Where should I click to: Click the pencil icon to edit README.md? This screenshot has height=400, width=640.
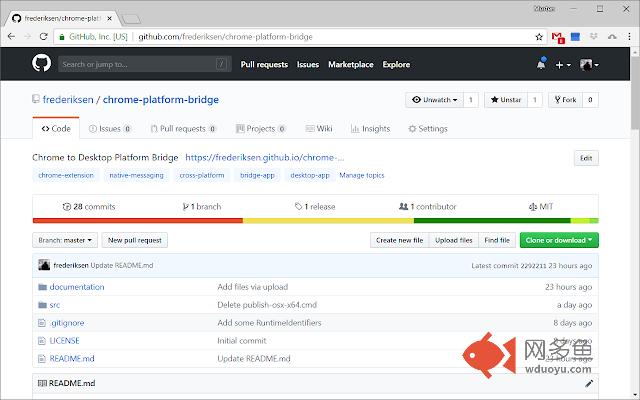point(589,383)
